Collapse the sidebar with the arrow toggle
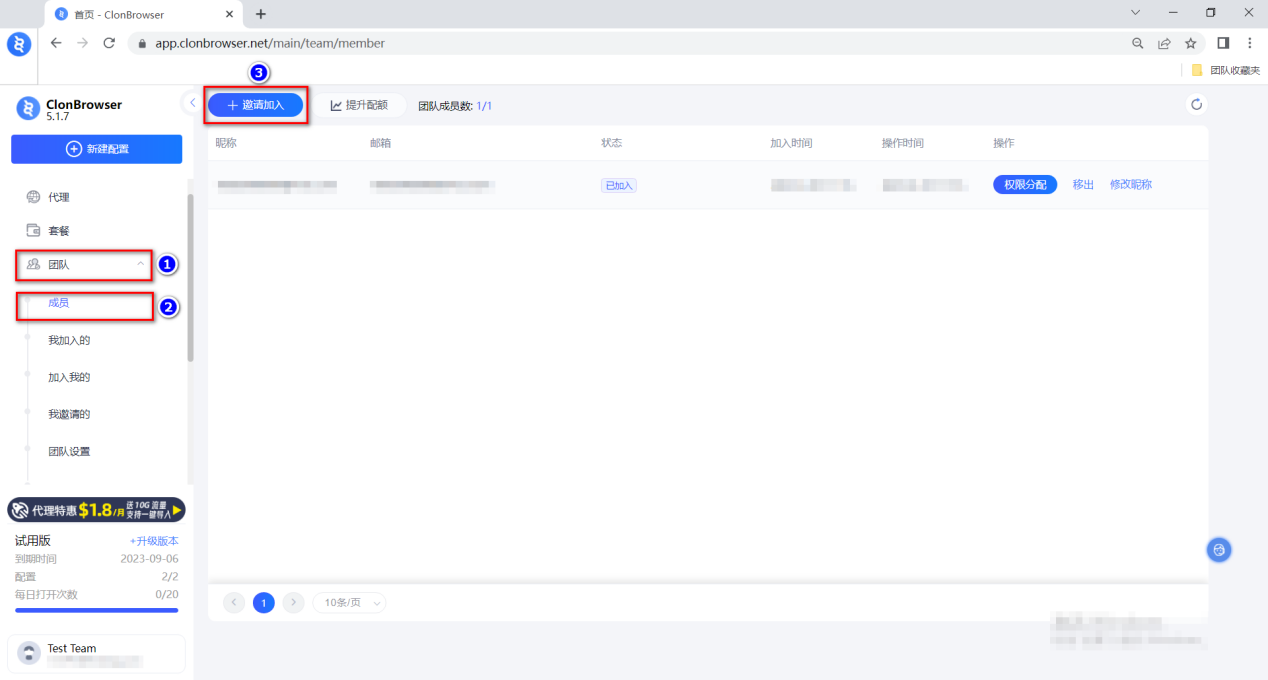 coord(192,103)
